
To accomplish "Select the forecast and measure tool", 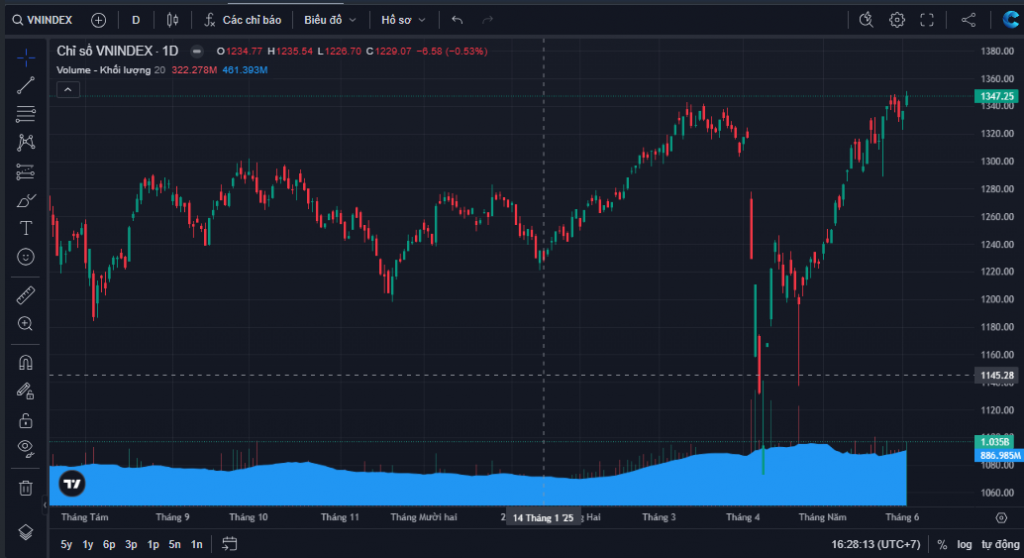I will pyautogui.click(x=25, y=171).
